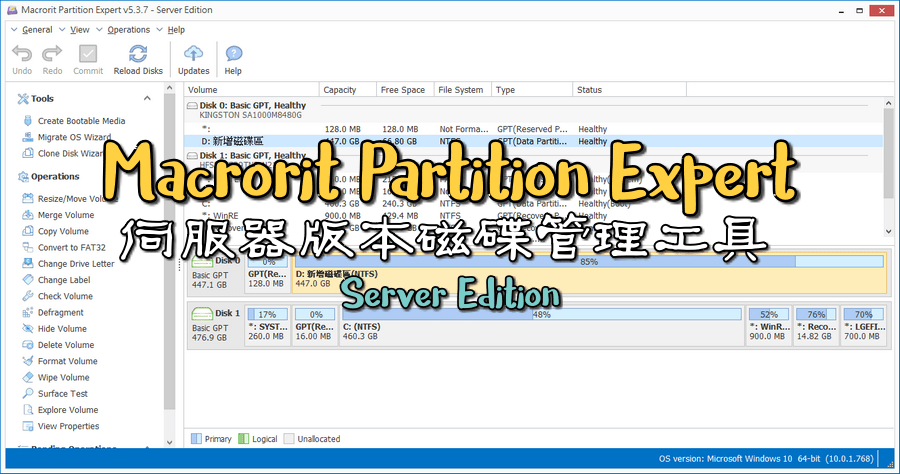This screenshot has height=474, width=900.
Task: Choose the Format Volume operation
Action: [60, 361]
